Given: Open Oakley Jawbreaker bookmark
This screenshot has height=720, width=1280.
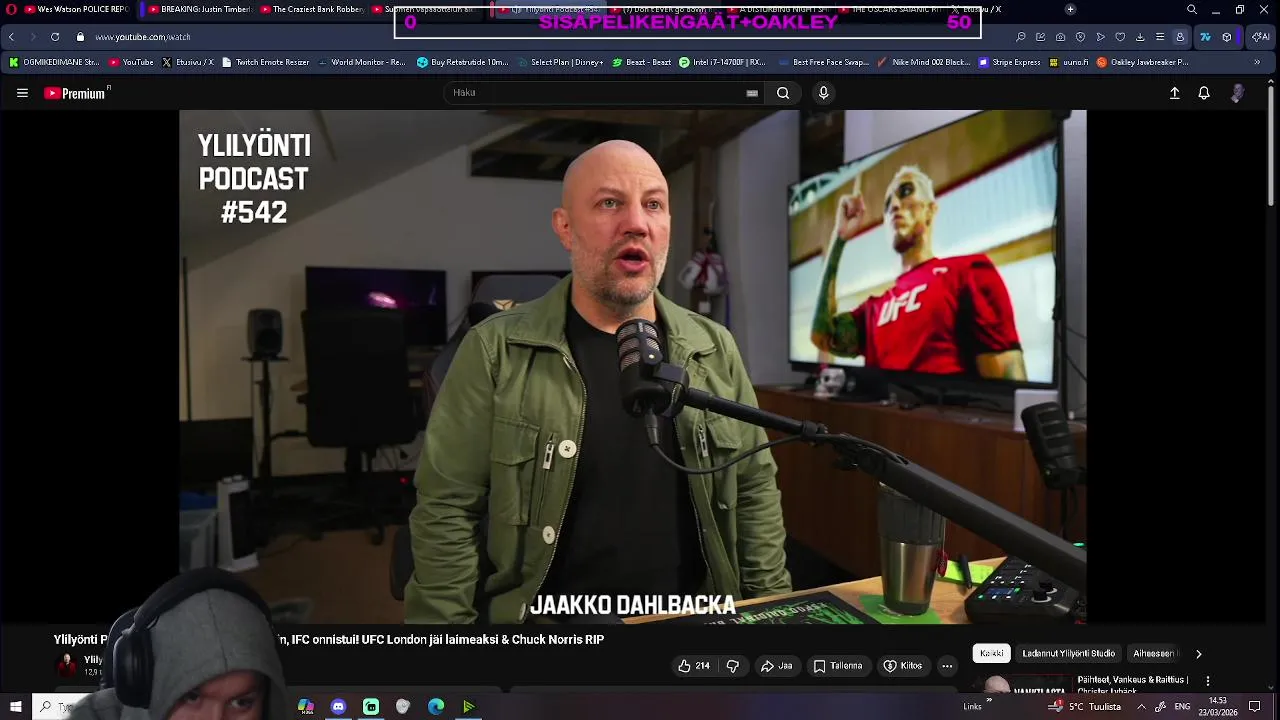Looking at the screenshot, I should (x=1142, y=62).
